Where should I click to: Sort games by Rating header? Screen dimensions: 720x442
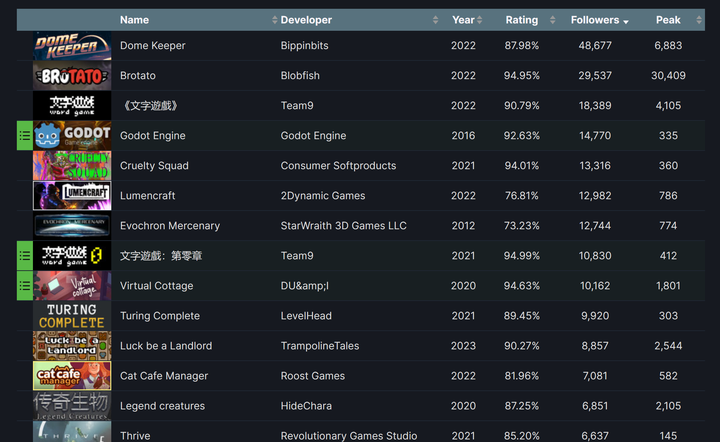521,20
